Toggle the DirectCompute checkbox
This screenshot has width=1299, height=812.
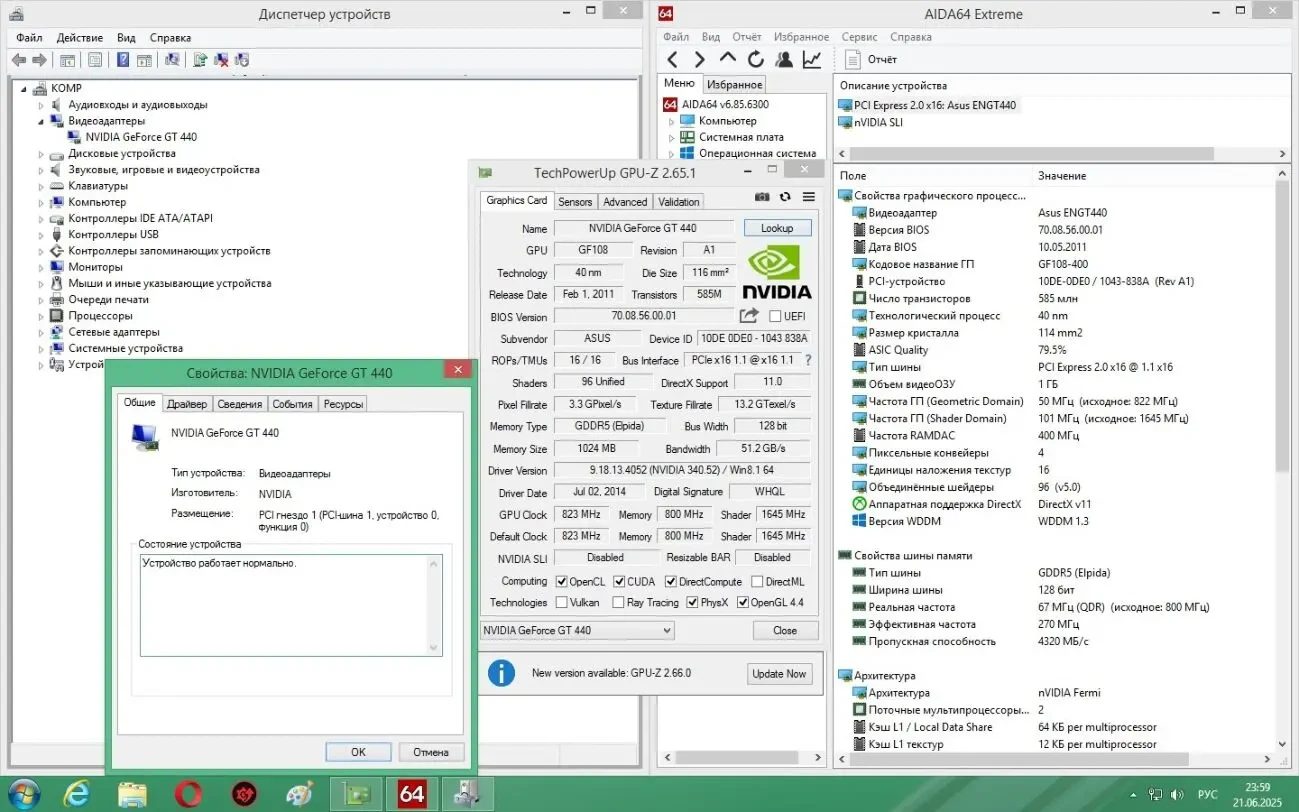coord(671,582)
